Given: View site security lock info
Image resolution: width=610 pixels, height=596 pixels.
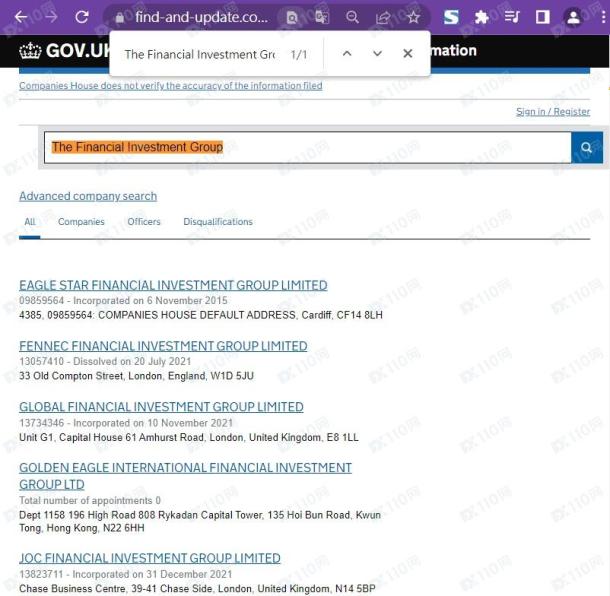Looking at the screenshot, I should click(120, 18).
